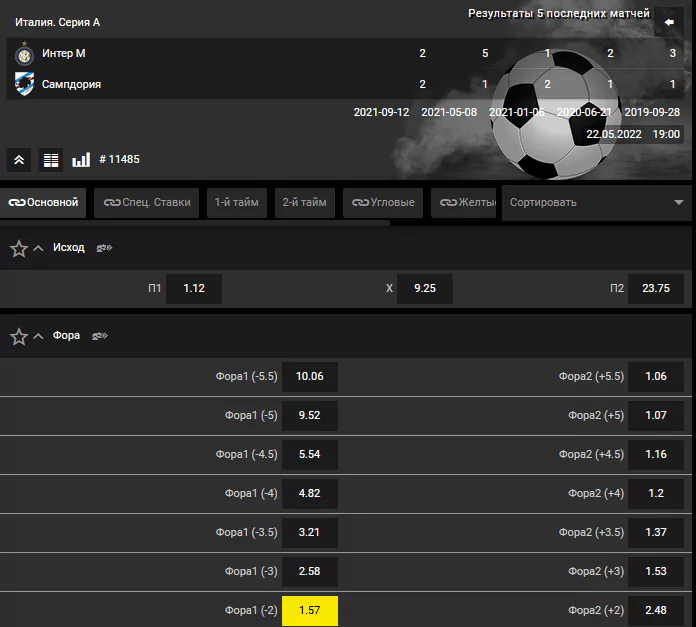
Task: Open the Сортировать dropdown
Action: point(597,202)
